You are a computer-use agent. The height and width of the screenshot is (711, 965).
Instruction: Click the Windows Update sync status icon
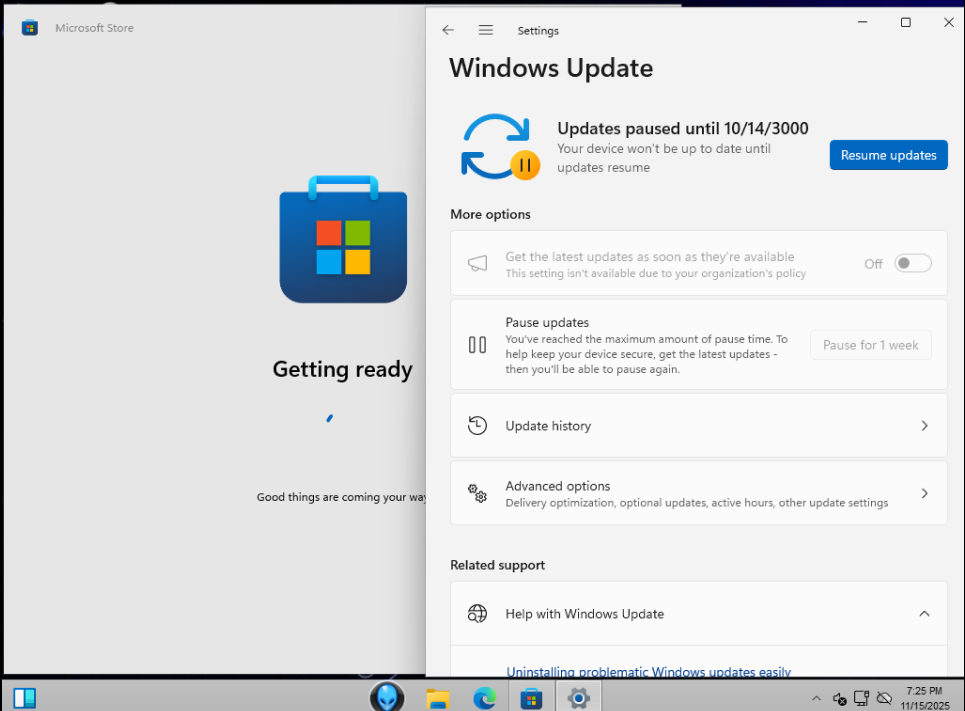tap(500, 147)
